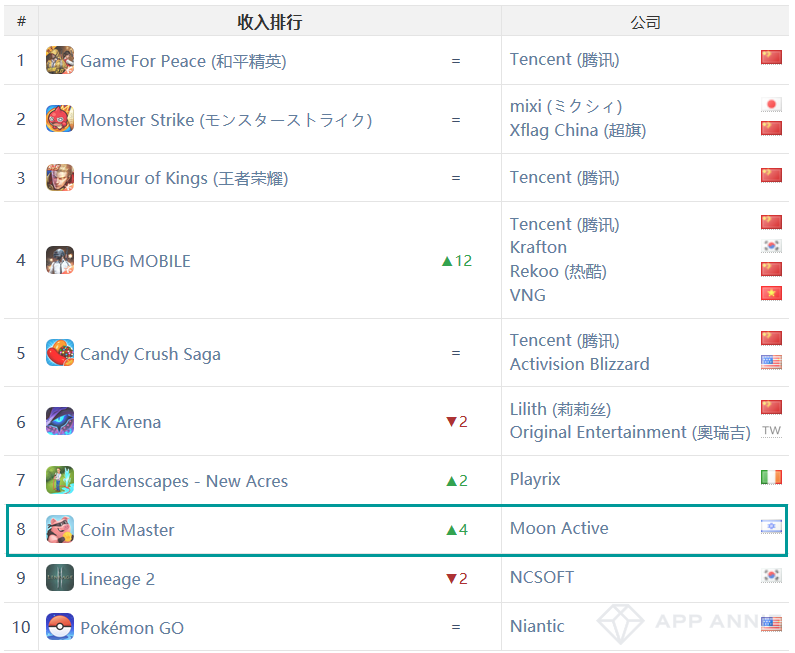Open the Playrix company link
The width and height of the screenshot is (795, 653).
tap(535, 480)
